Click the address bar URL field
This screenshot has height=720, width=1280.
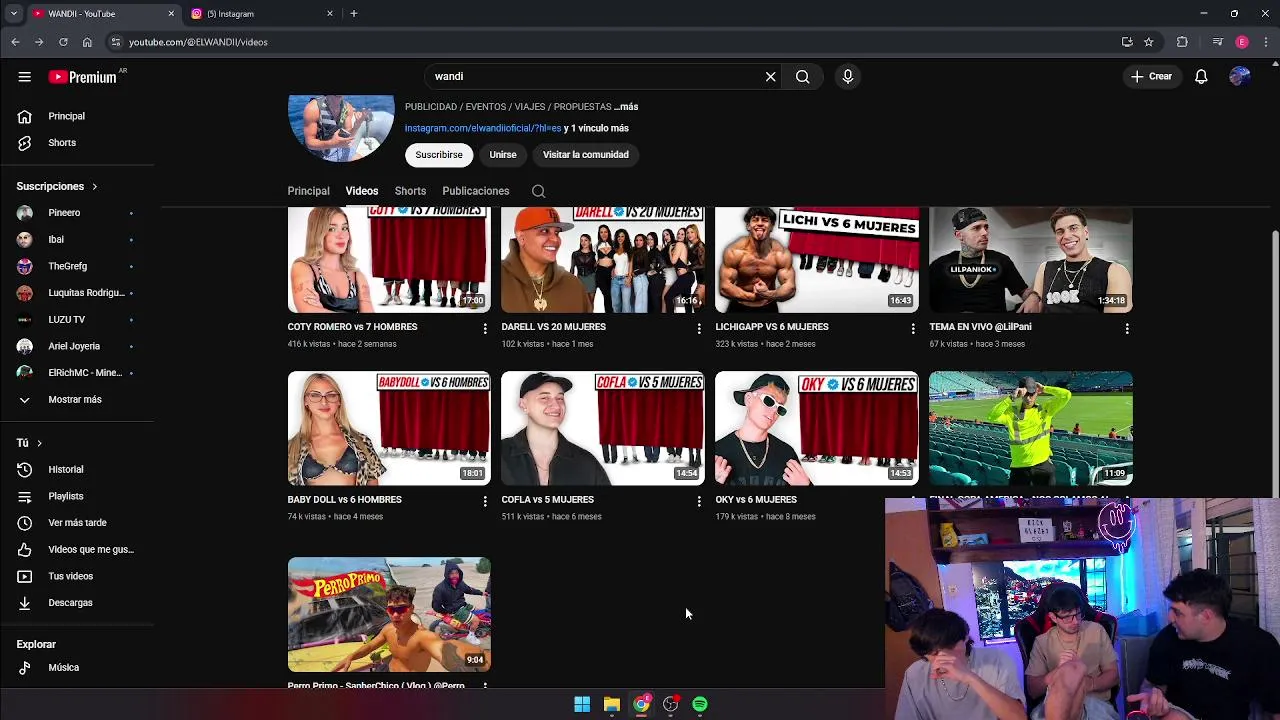[x=610, y=42]
